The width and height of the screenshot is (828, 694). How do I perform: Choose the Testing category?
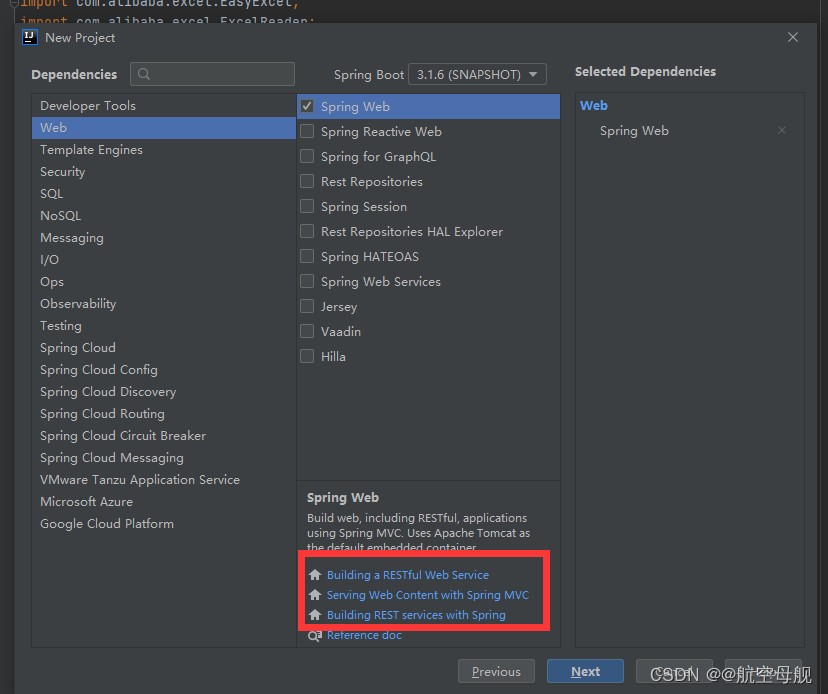(164, 326)
